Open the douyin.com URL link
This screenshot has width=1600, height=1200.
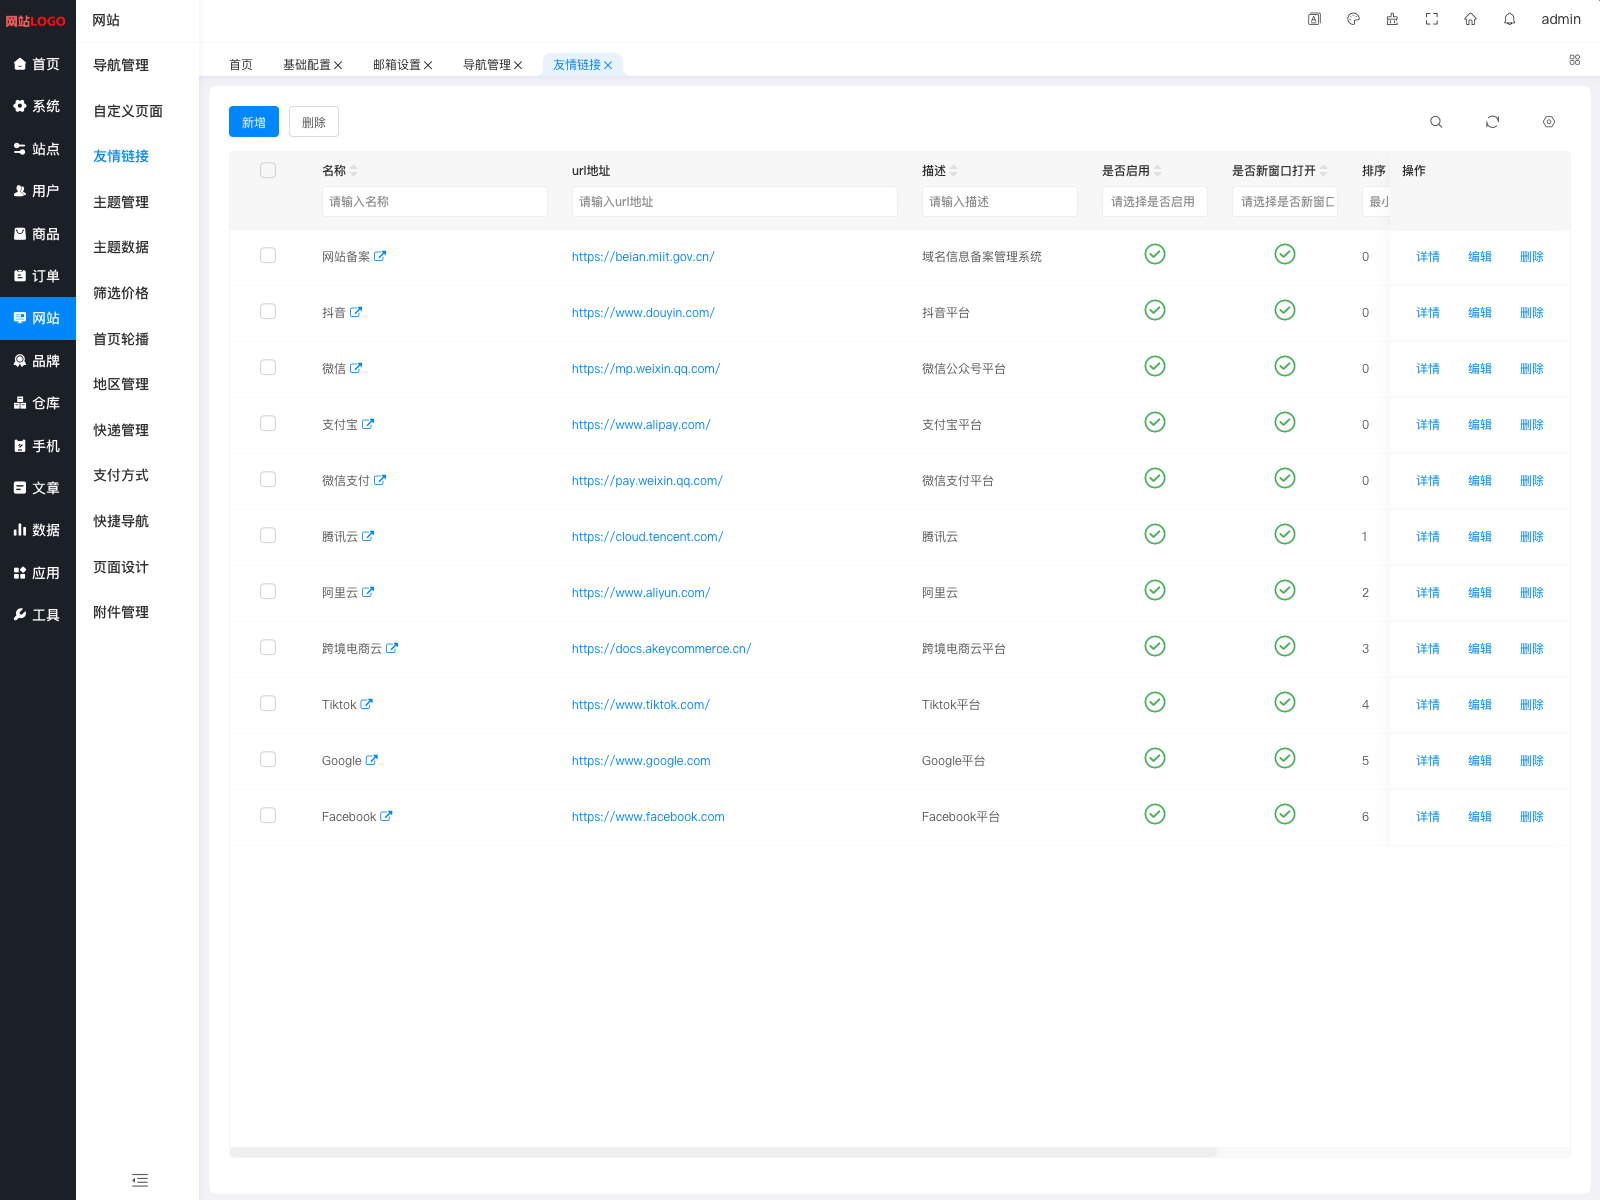pyautogui.click(x=643, y=313)
